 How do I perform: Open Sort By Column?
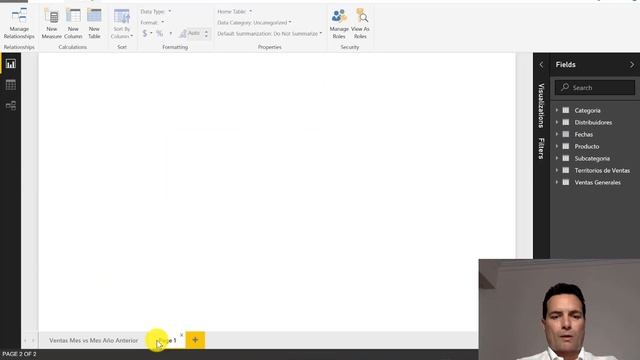click(x=122, y=24)
